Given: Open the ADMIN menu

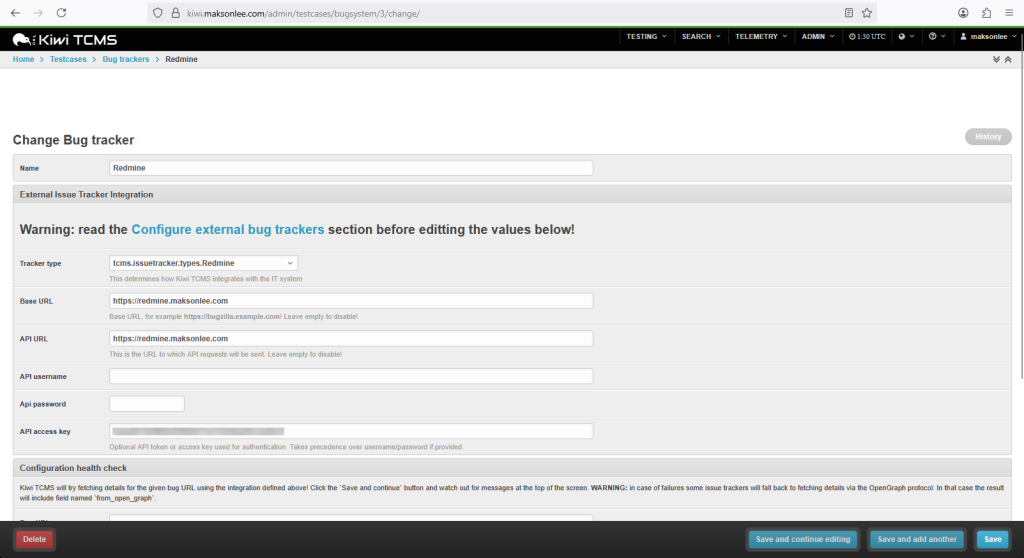Looking at the screenshot, I should tap(818, 37).
